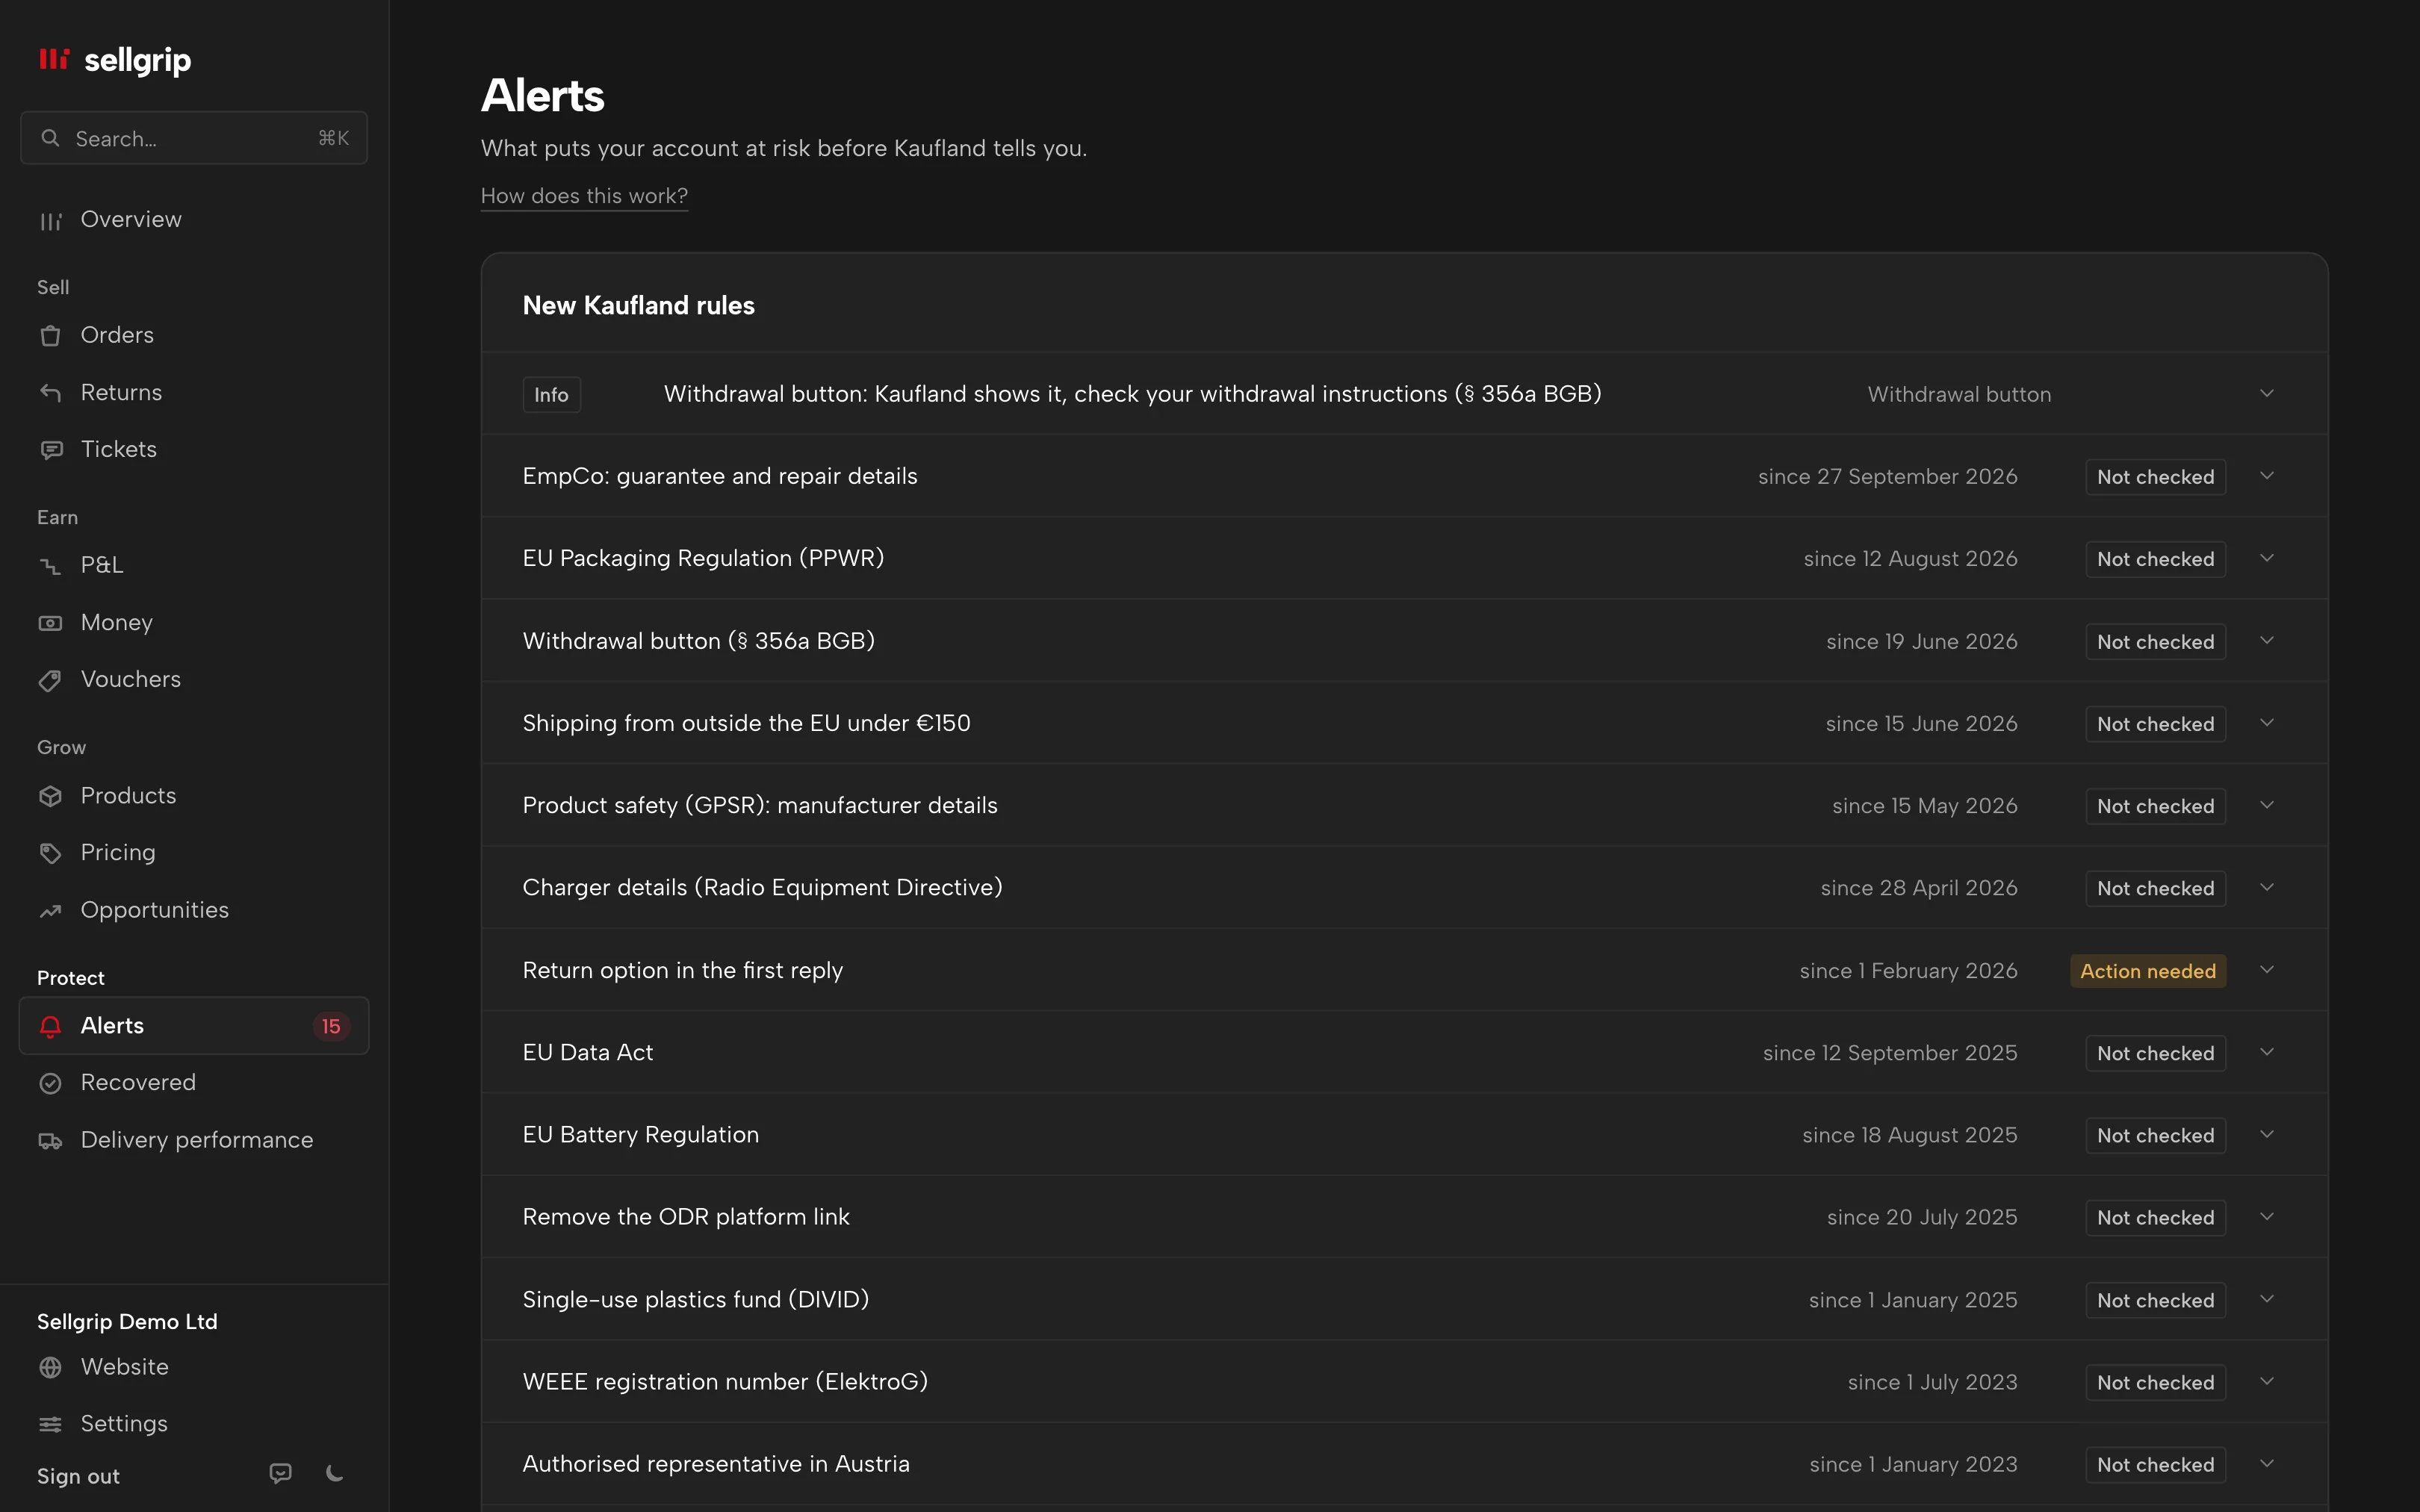The height and width of the screenshot is (1512, 2420).
Task: Open the Returns section
Action: click(x=194, y=393)
